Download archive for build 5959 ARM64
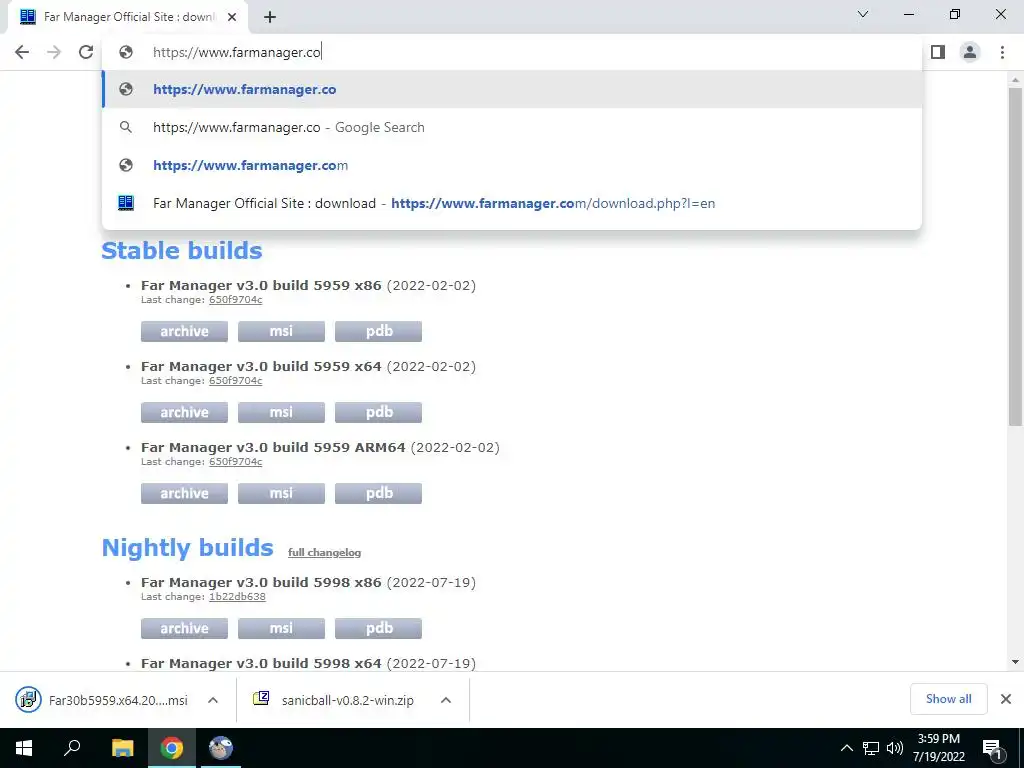 click(184, 493)
